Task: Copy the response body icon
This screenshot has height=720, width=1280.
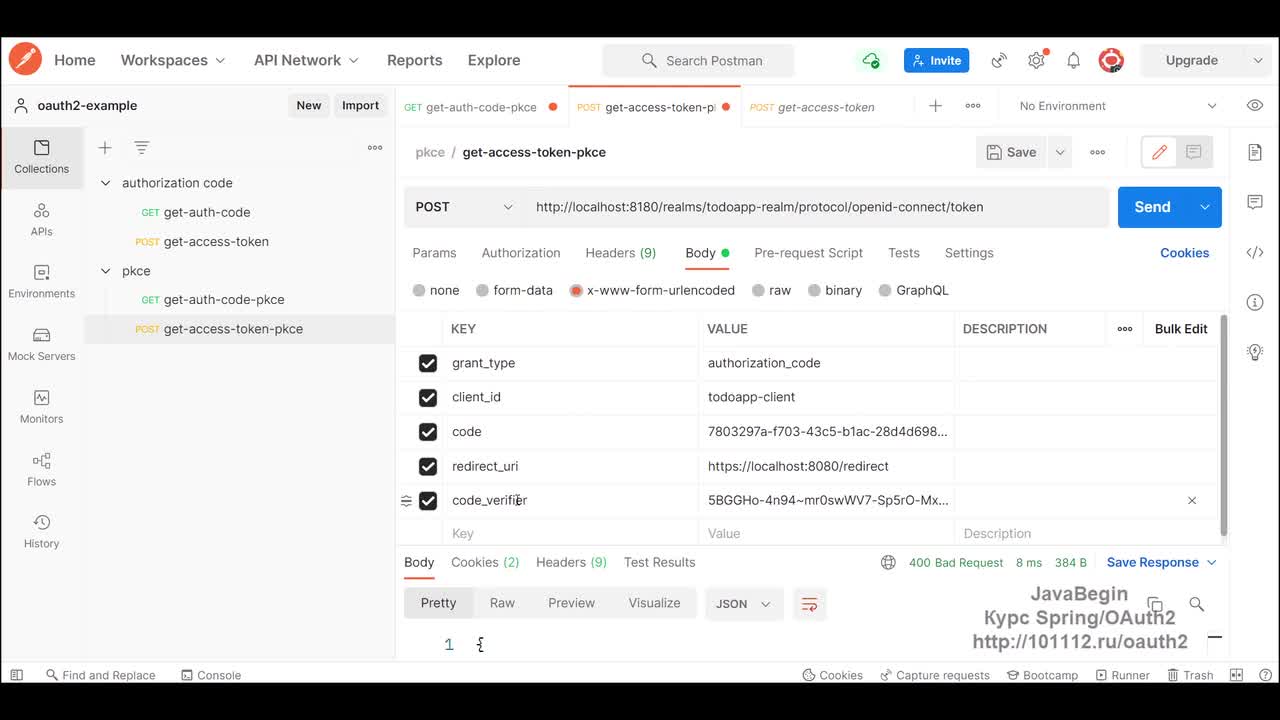Action: click(x=1155, y=604)
